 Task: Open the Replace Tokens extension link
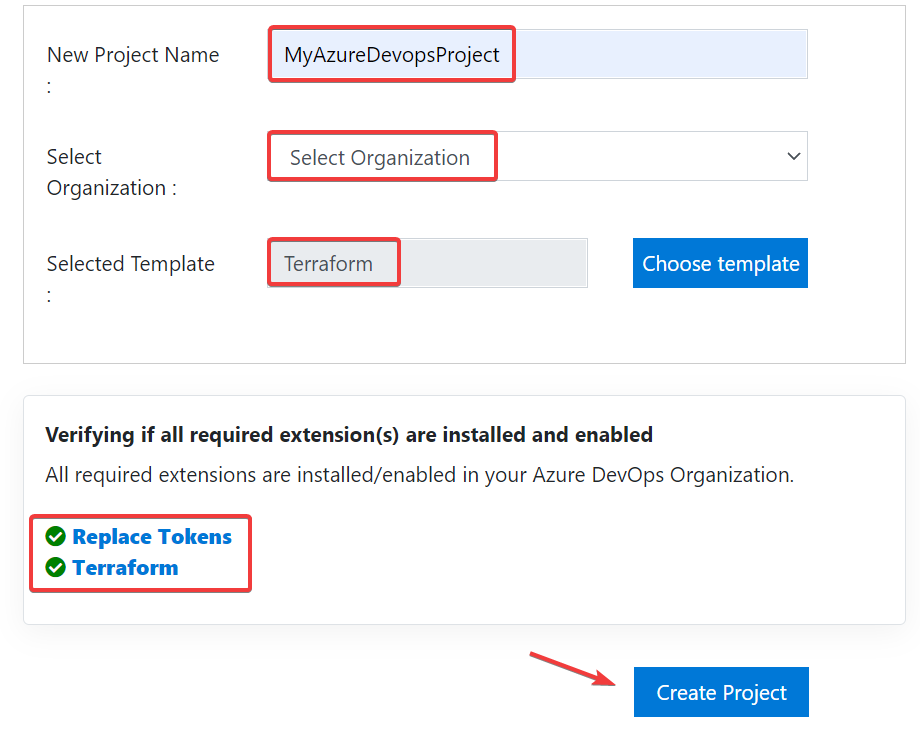(152, 537)
